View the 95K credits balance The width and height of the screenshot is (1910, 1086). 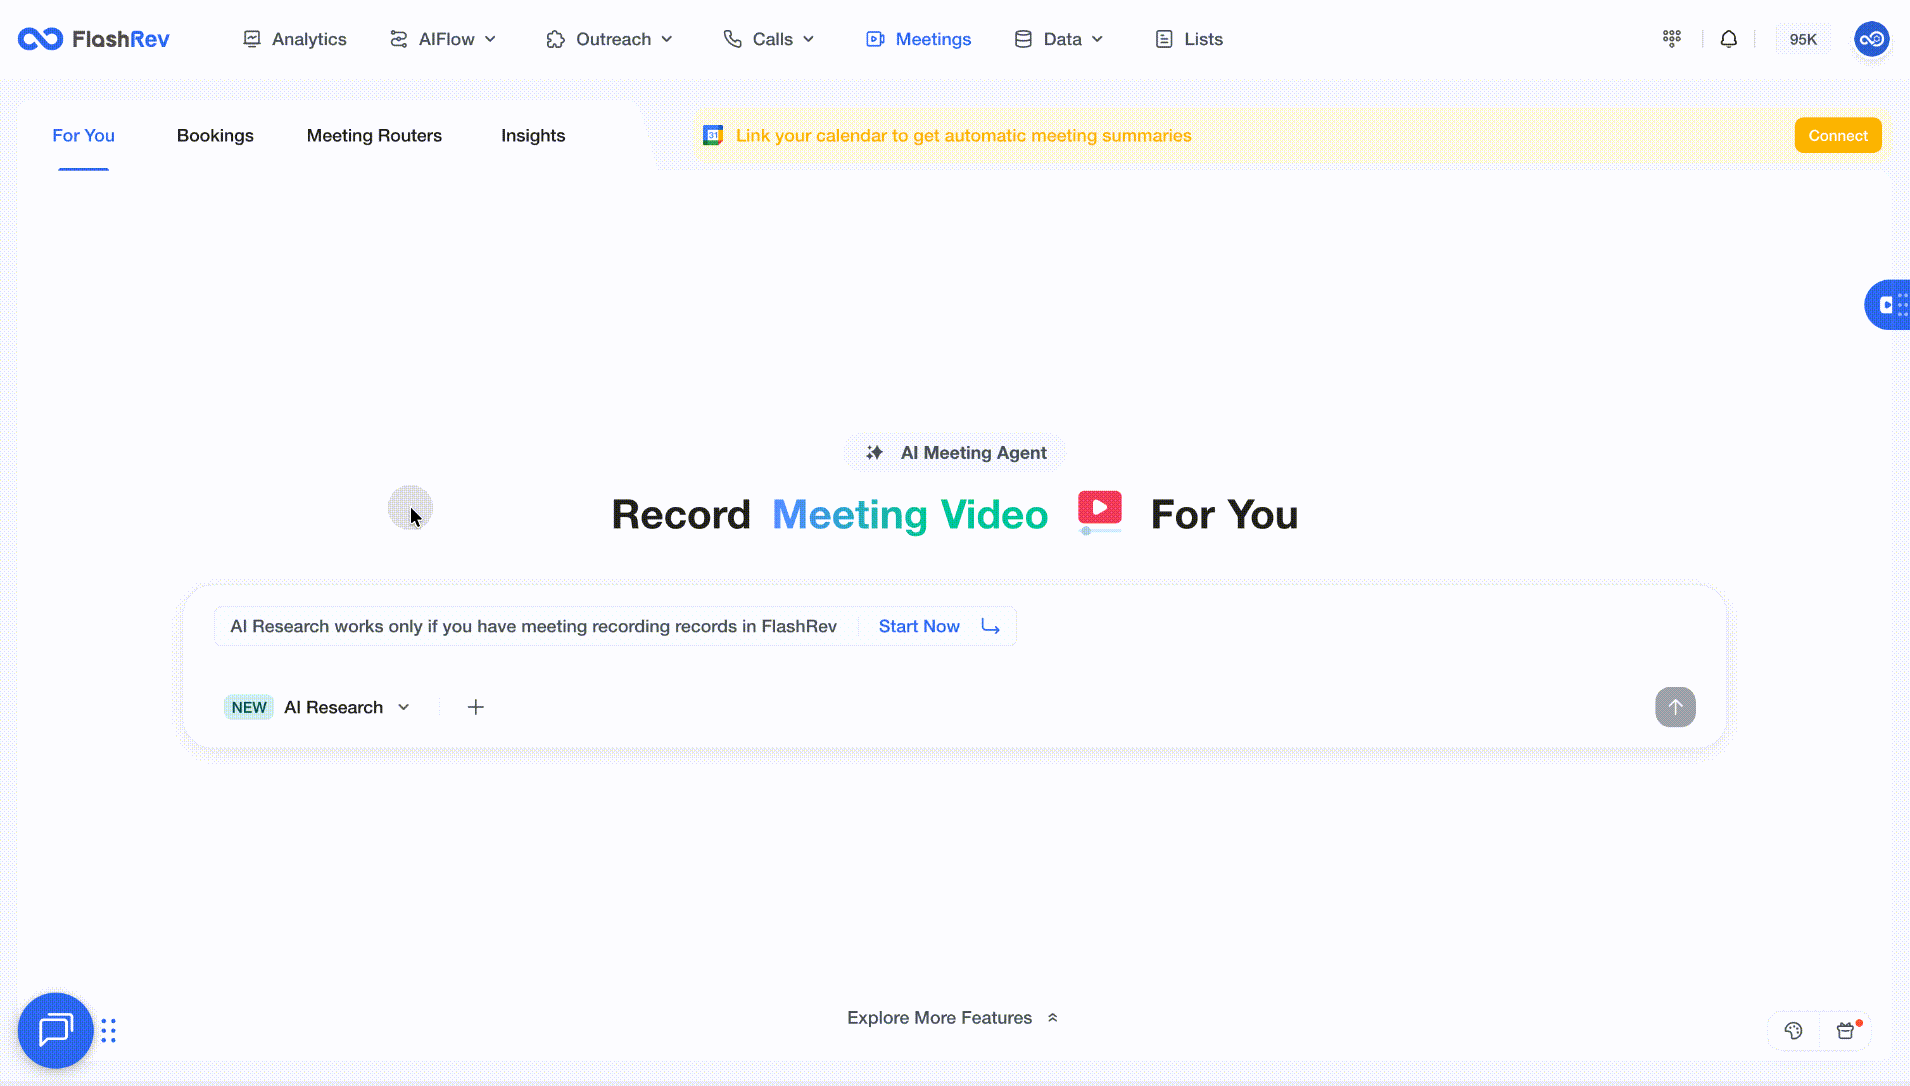pos(1802,39)
